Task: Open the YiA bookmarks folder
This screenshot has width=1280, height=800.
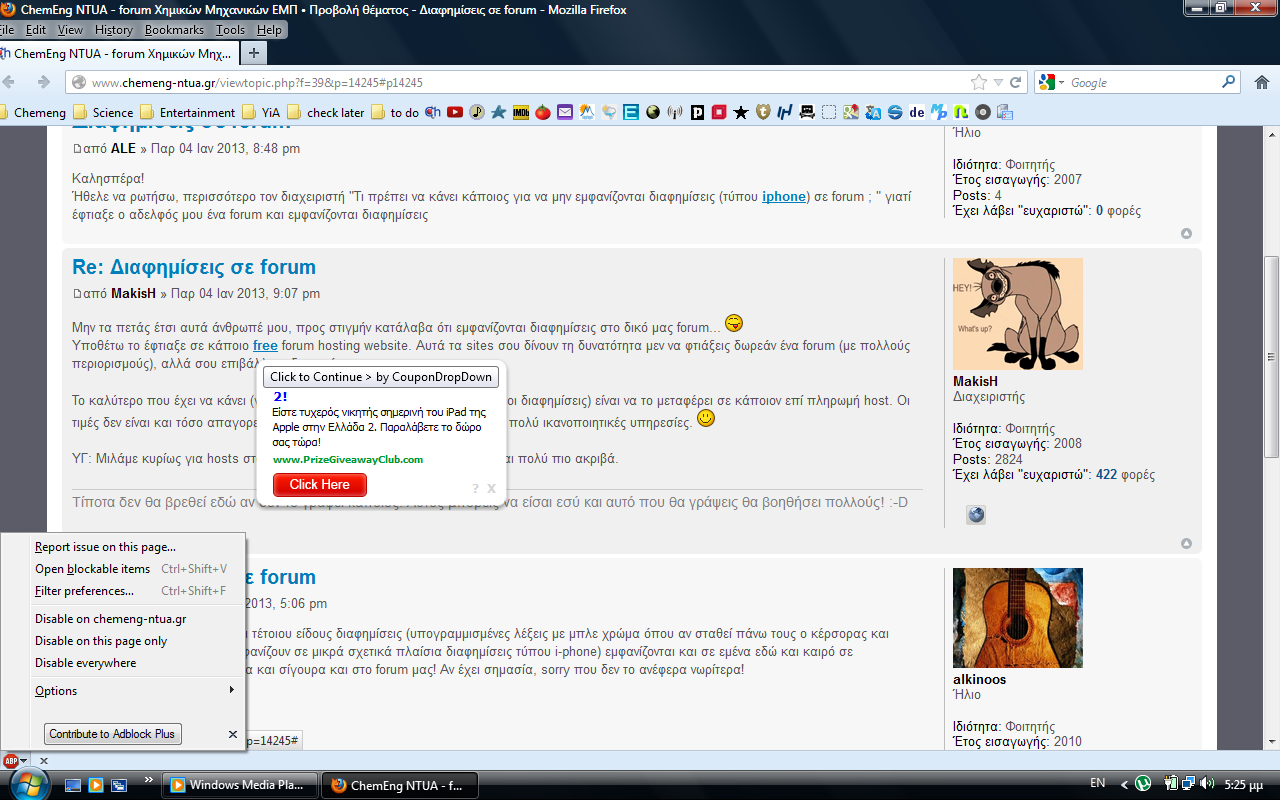Action: tap(262, 112)
